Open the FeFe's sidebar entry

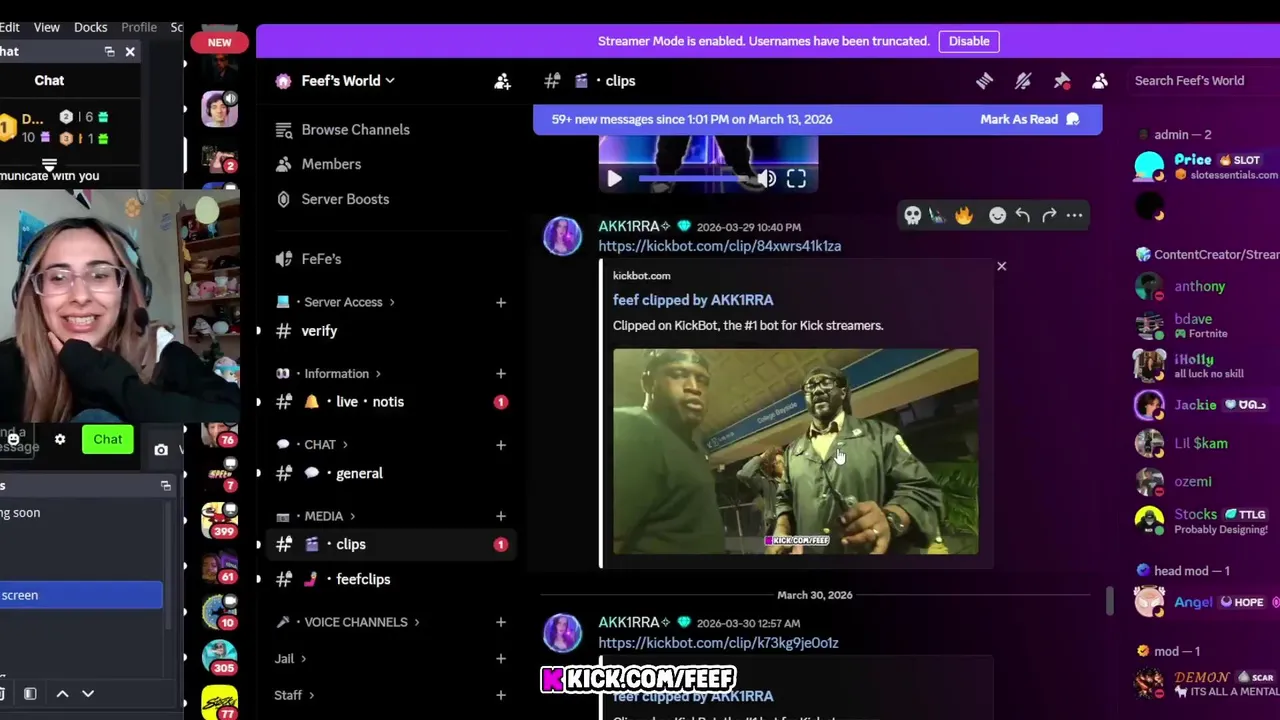[390, 259]
